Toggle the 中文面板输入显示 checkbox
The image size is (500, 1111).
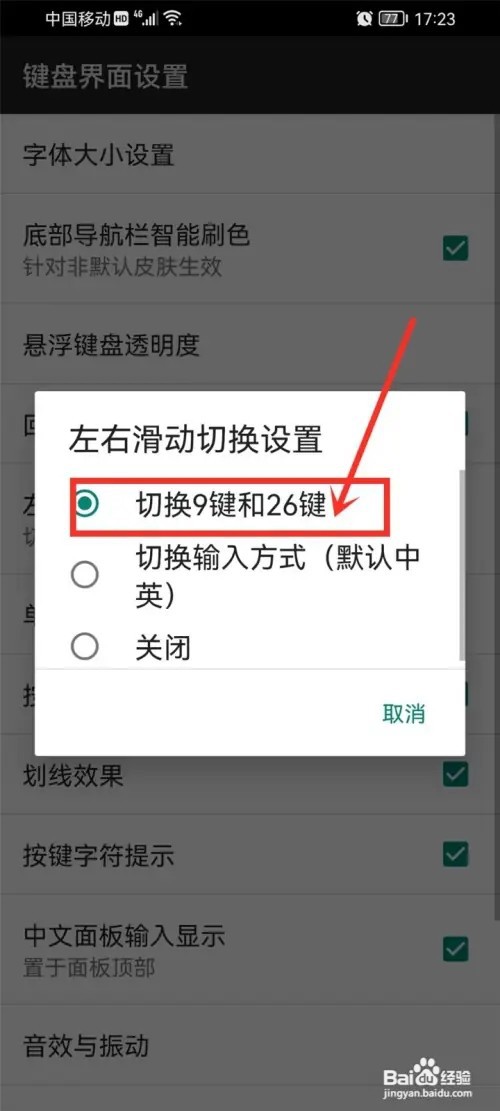[455, 948]
